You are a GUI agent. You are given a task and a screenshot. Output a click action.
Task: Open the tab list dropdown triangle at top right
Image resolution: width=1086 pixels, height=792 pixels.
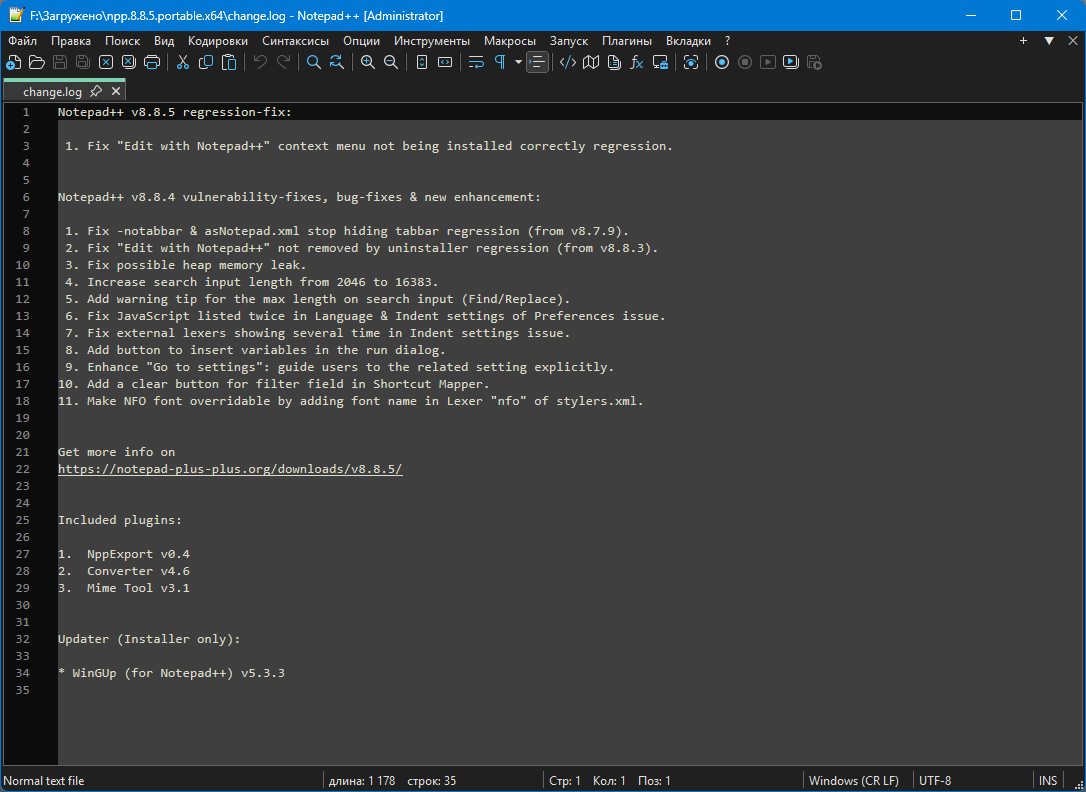point(1049,41)
